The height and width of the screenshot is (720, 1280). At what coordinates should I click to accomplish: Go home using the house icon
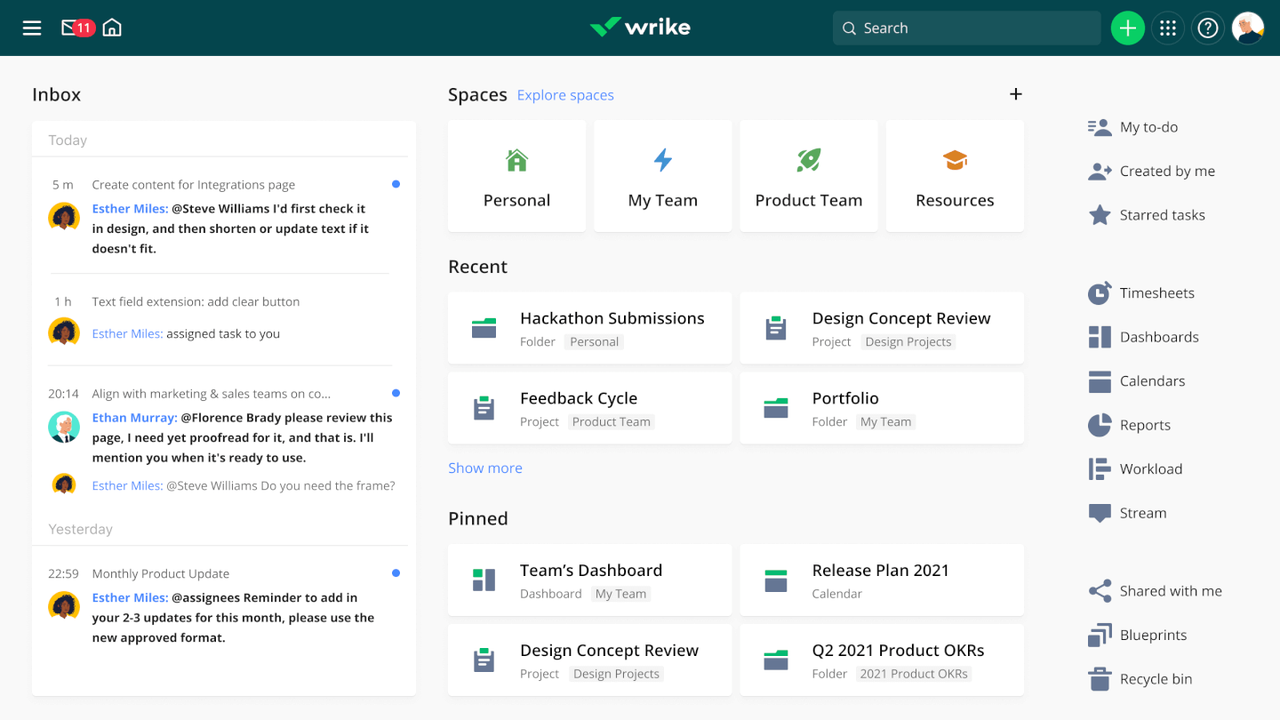[x=111, y=27]
